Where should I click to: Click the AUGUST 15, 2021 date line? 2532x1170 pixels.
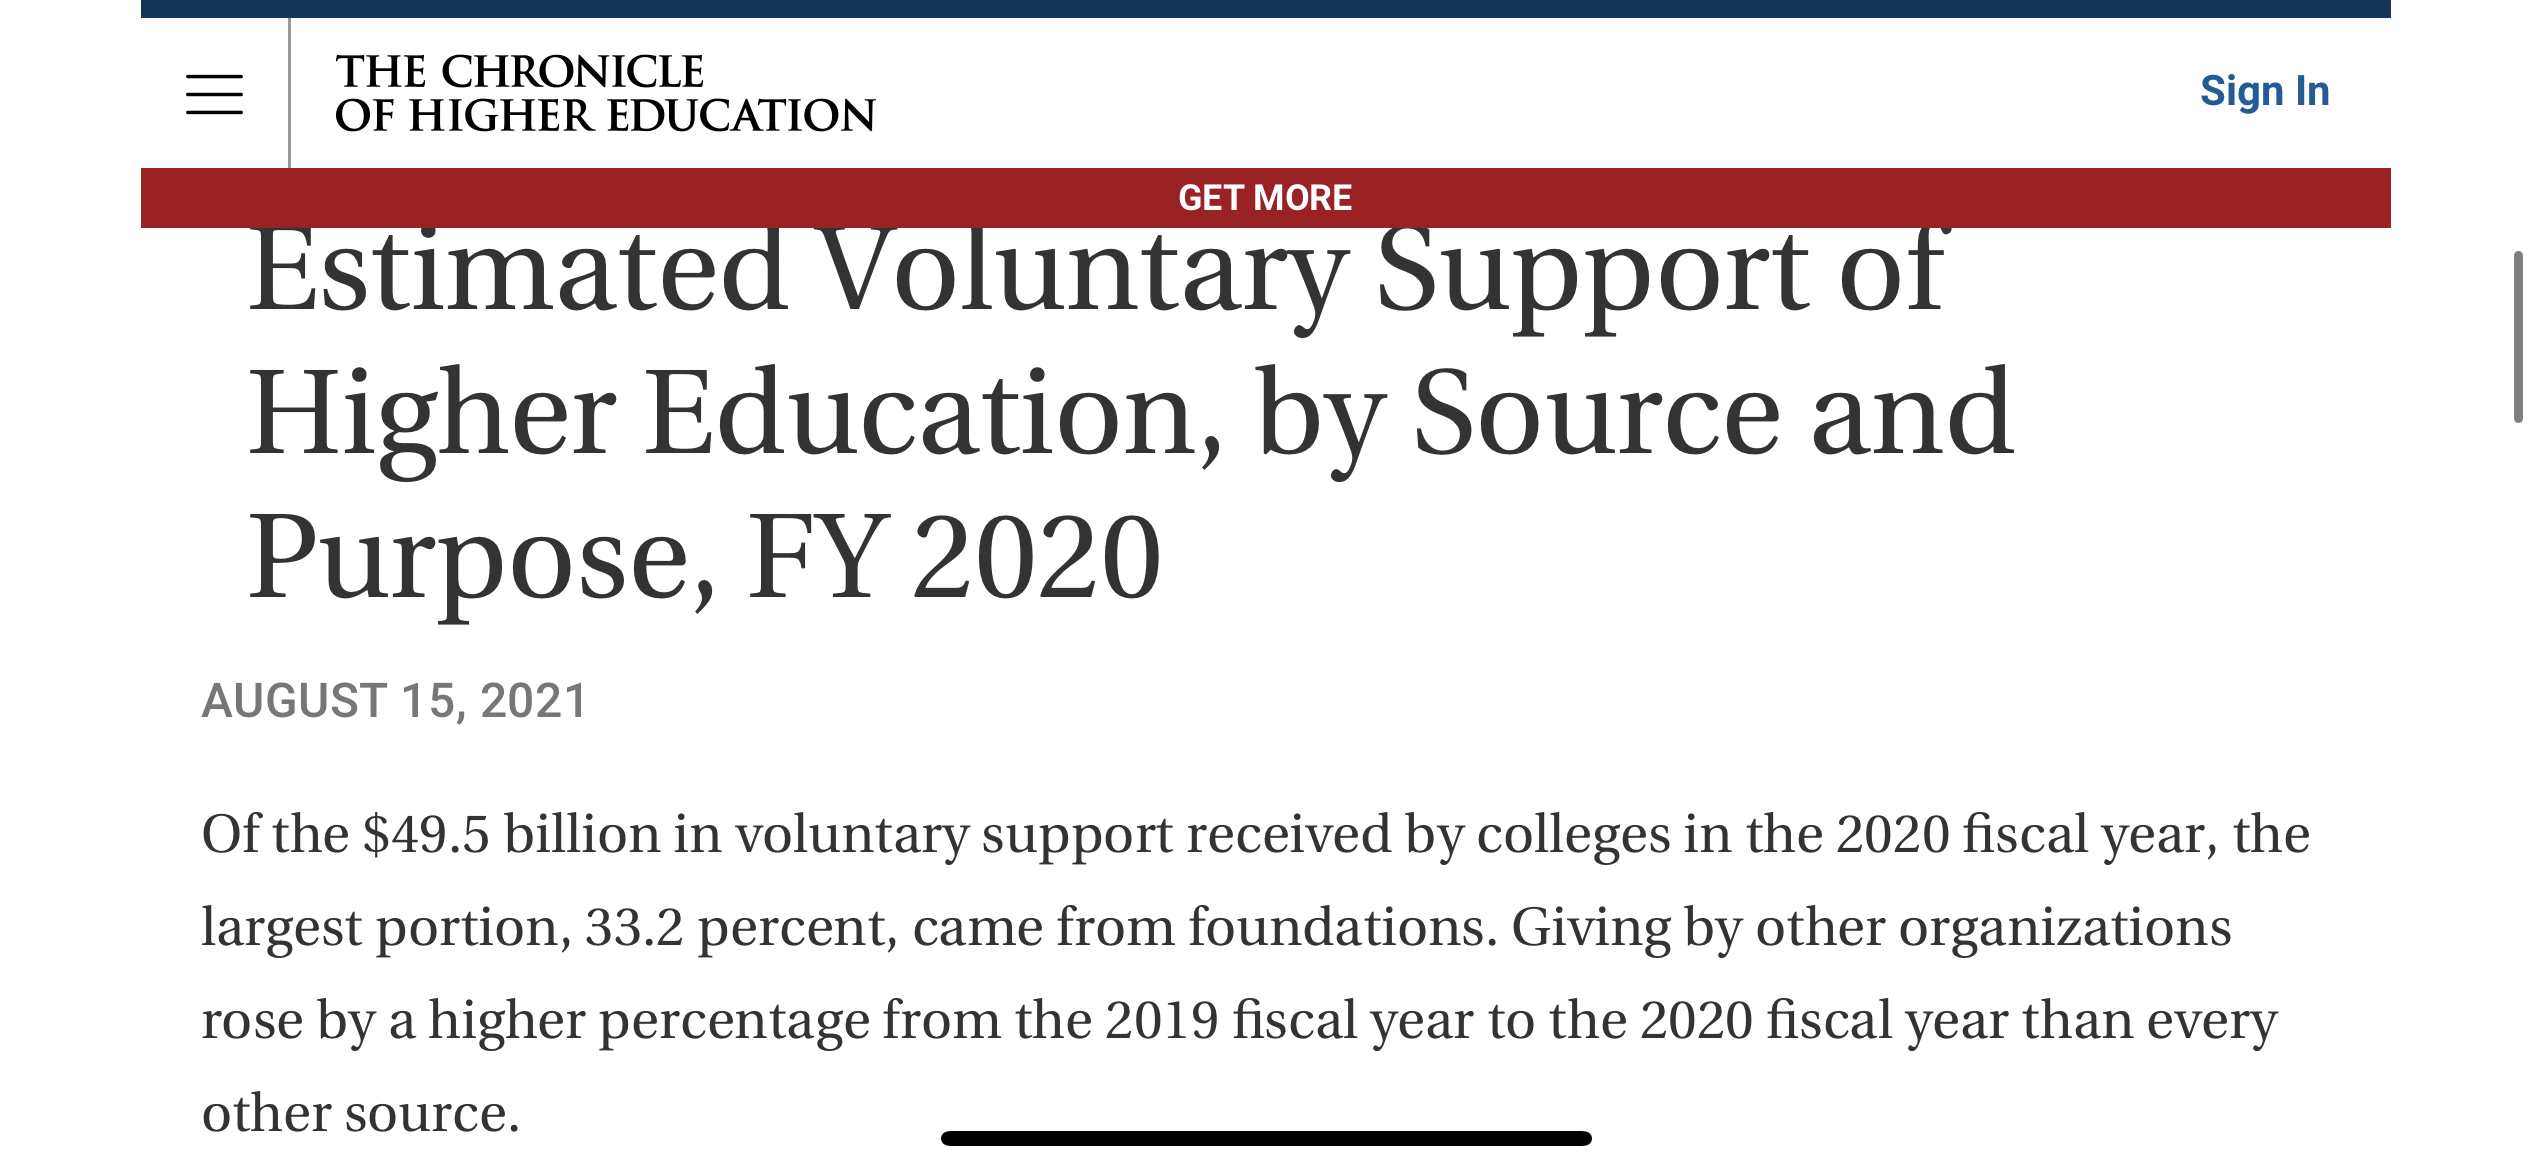click(394, 700)
